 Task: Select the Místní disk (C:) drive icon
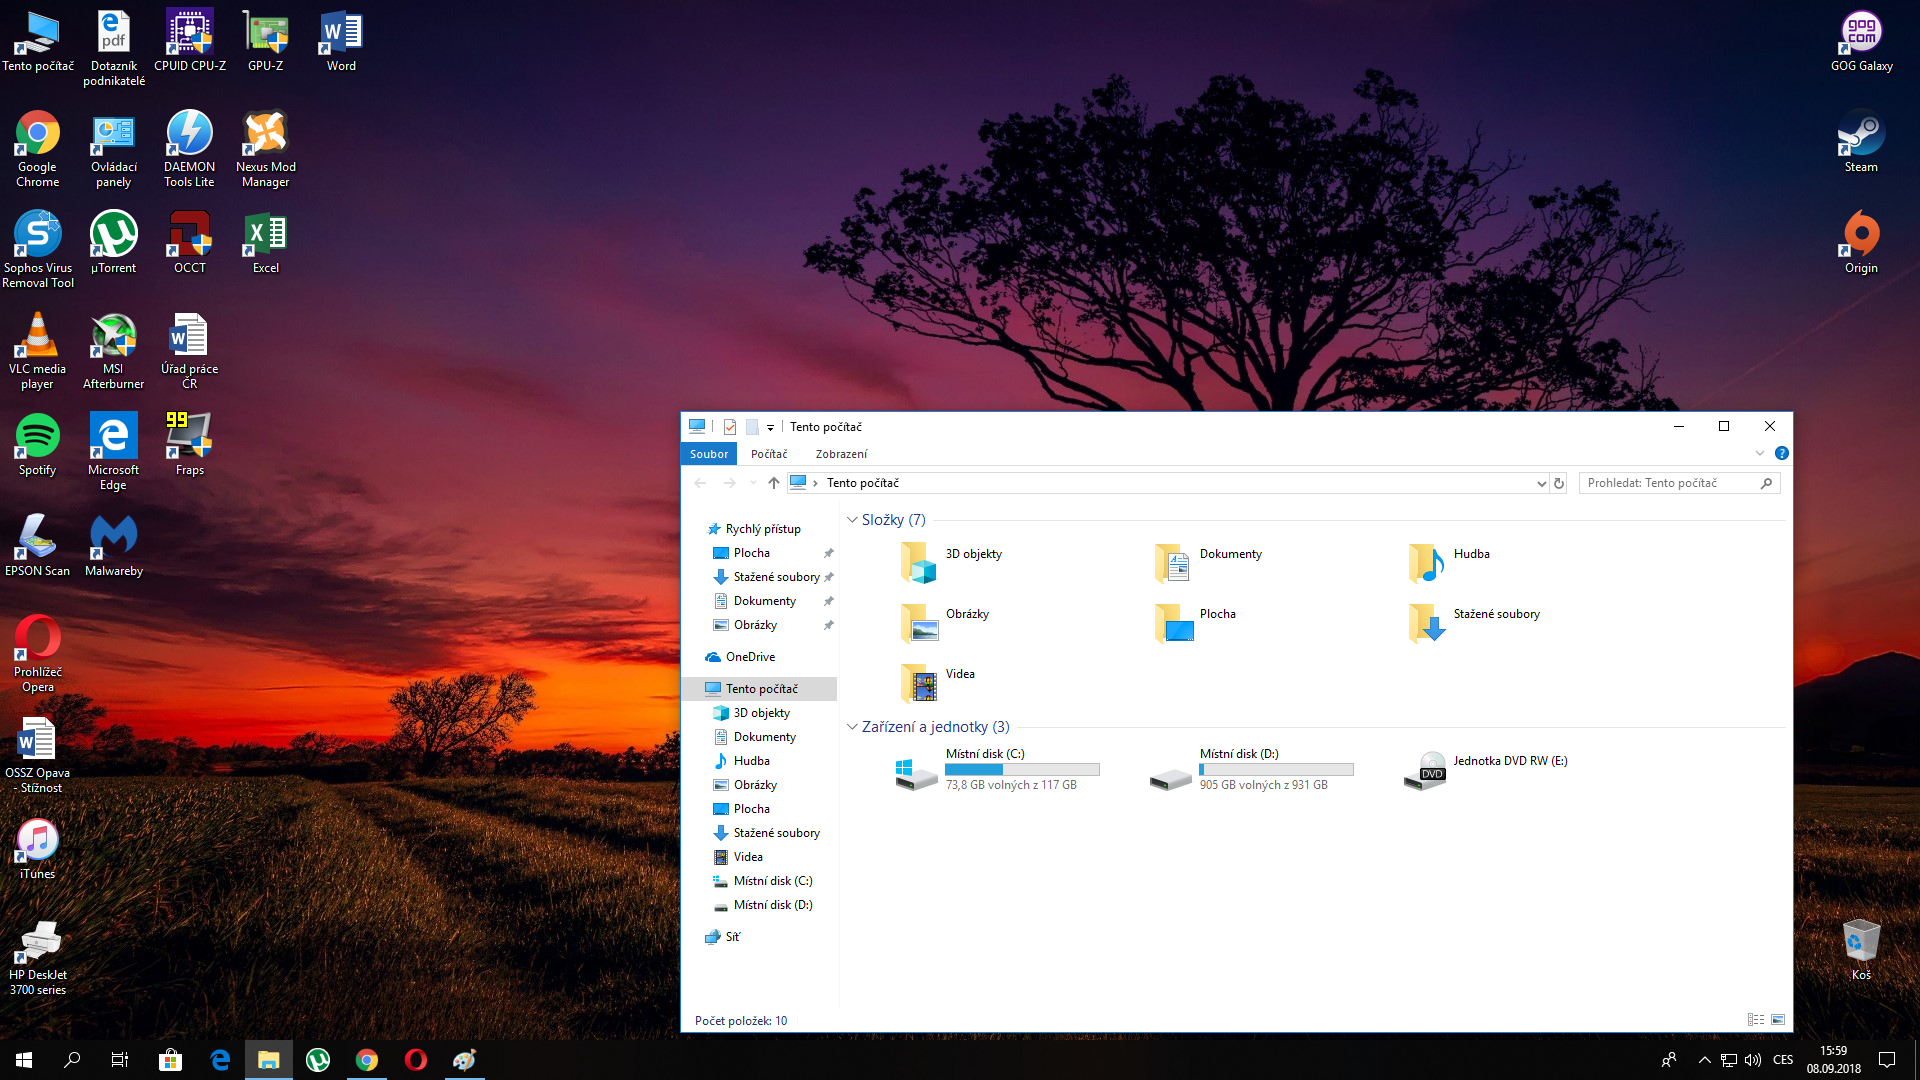pos(916,772)
